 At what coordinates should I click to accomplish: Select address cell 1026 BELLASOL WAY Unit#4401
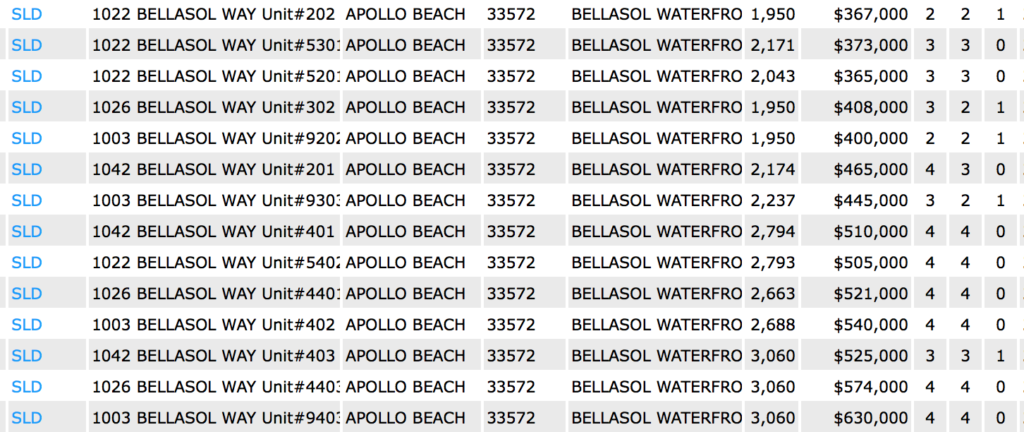click(x=216, y=294)
